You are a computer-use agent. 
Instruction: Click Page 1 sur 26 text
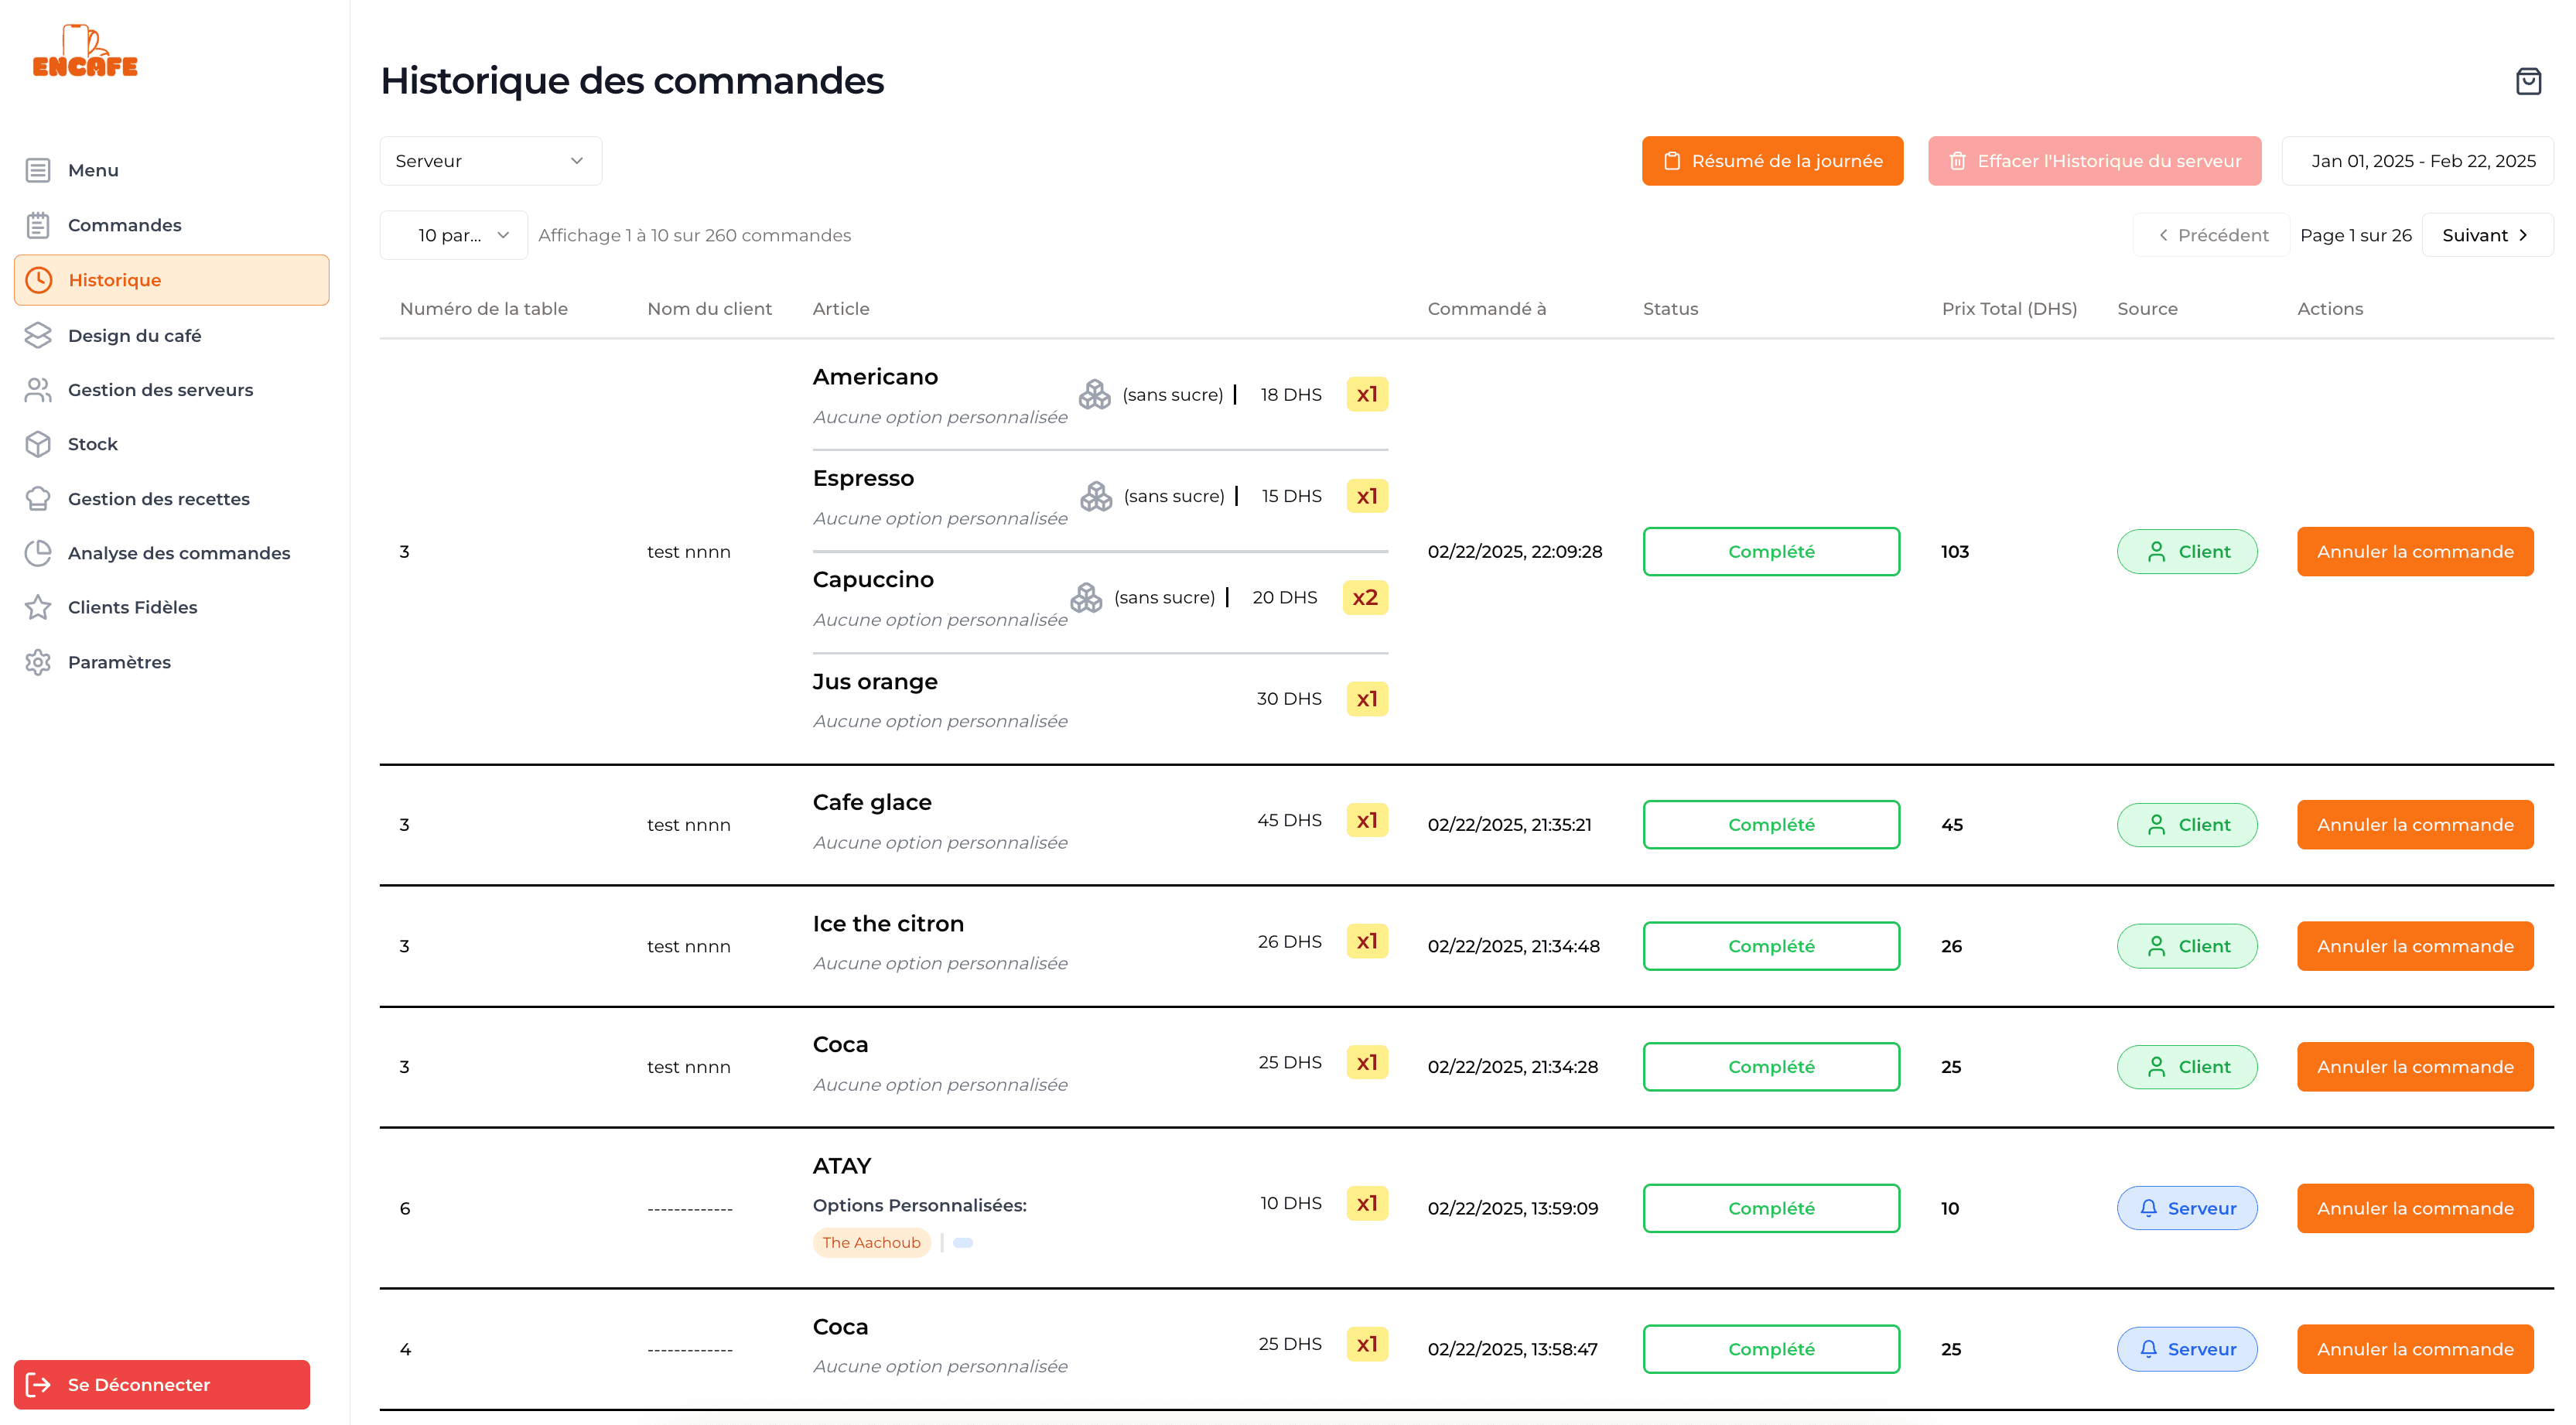click(x=2356, y=235)
